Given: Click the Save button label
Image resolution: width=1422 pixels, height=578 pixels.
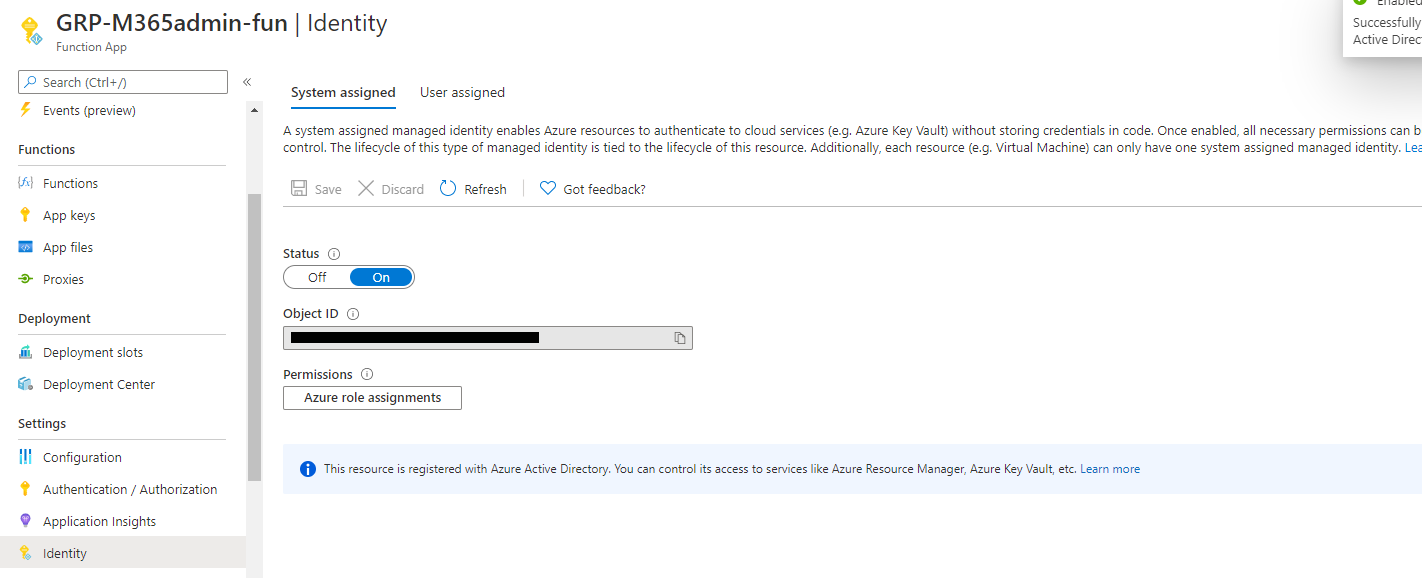Looking at the screenshot, I should pos(328,189).
